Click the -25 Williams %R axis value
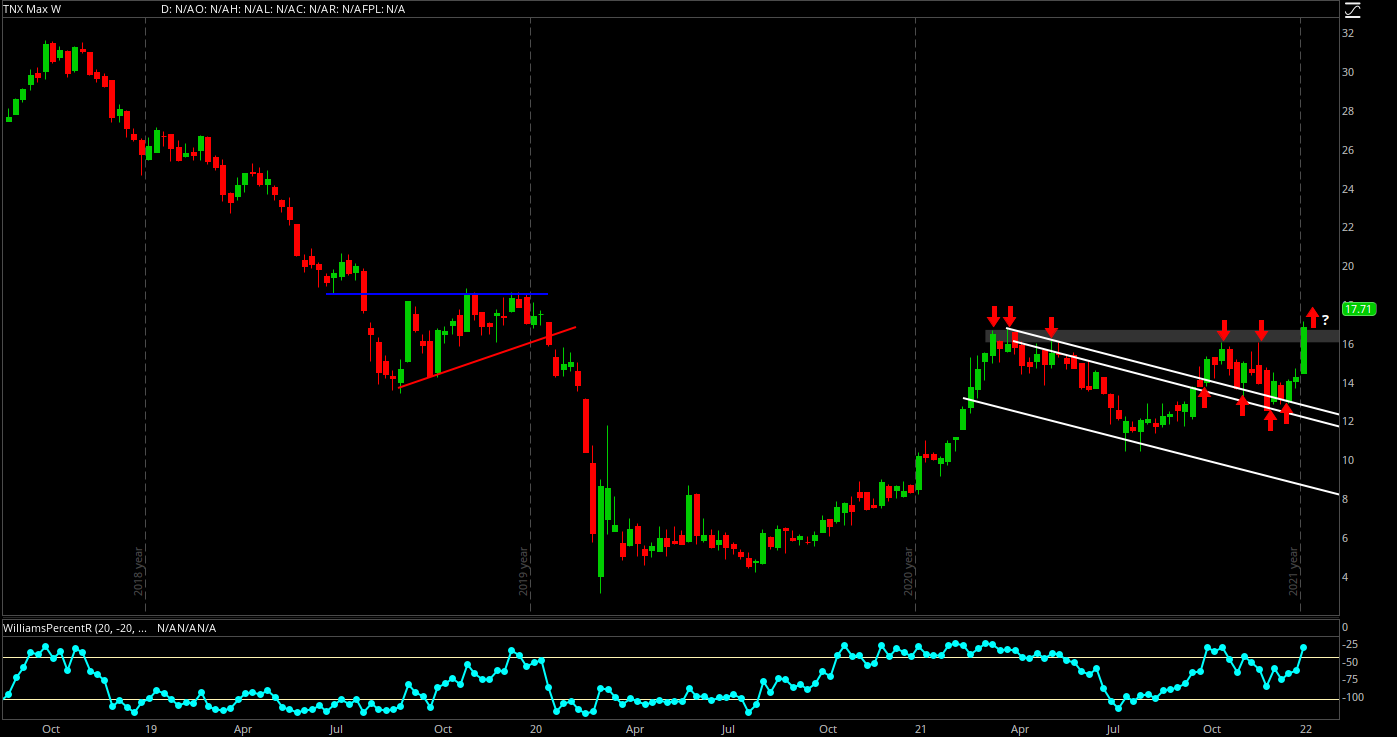The width and height of the screenshot is (1397, 737). (1351, 646)
